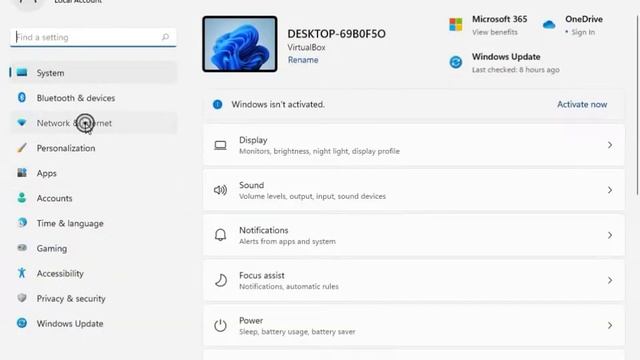The height and width of the screenshot is (360, 640).
Task: Click the Sound speaker icon
Action: tap(220, 190)
